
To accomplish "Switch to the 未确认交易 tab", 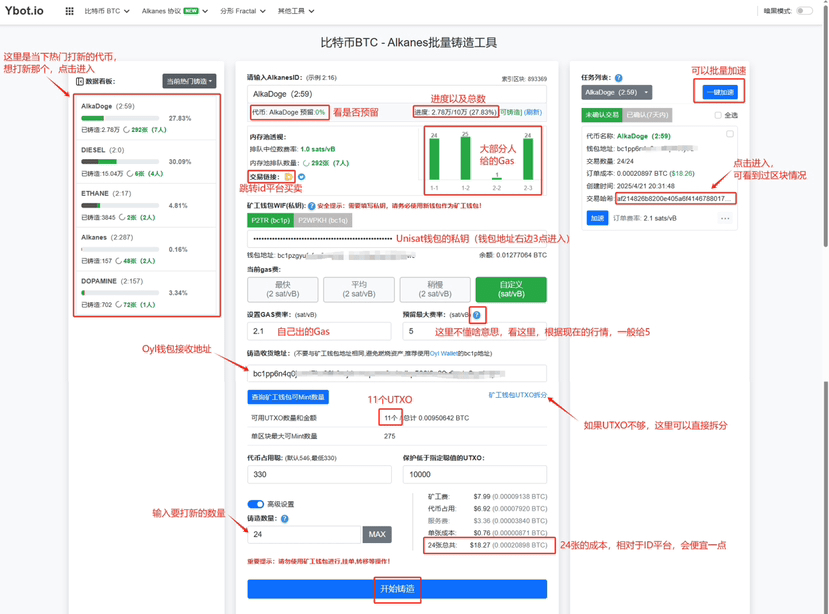I will 602,115.
